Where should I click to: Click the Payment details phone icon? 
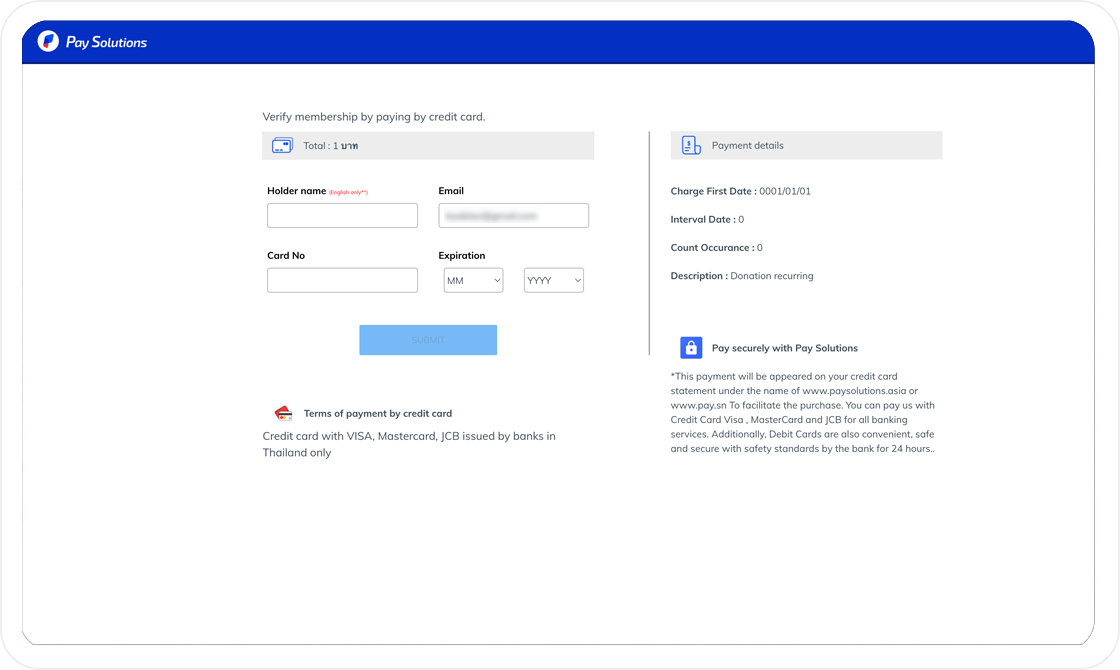coord(691,145)
